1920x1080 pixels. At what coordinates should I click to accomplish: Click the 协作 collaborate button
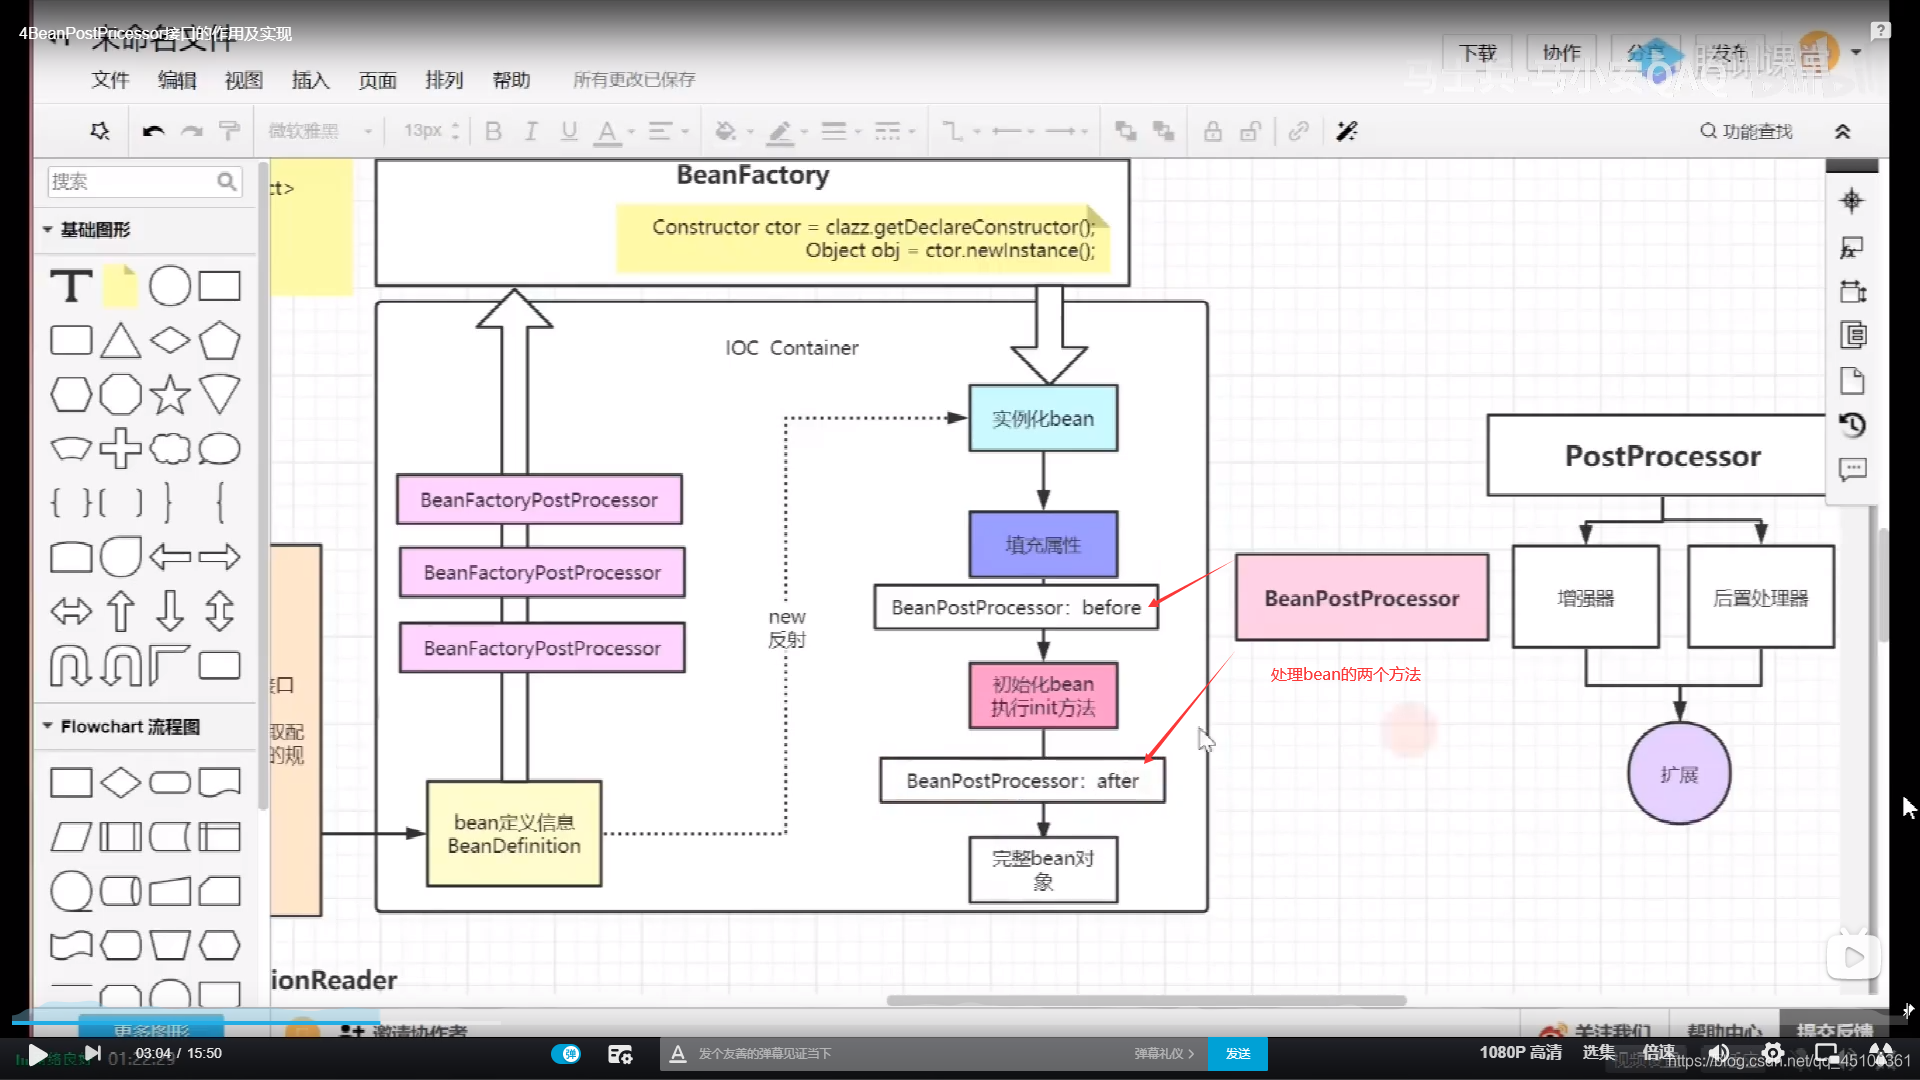(x=1561, y=53)
